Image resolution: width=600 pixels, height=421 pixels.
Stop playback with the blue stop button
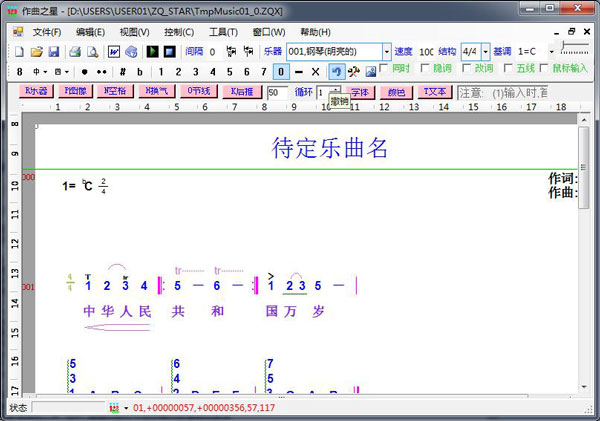(x=169, y=51)
